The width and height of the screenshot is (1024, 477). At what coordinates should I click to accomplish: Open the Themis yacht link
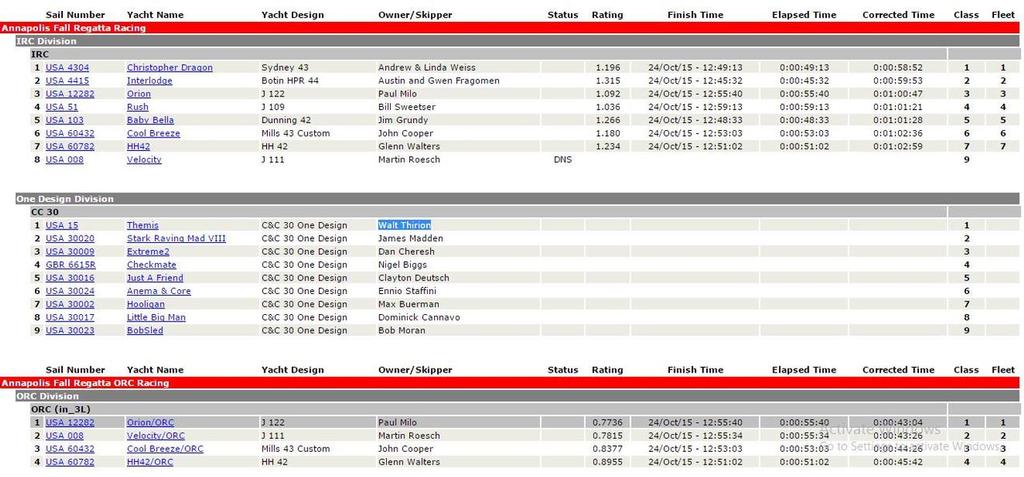click(142, 225)
